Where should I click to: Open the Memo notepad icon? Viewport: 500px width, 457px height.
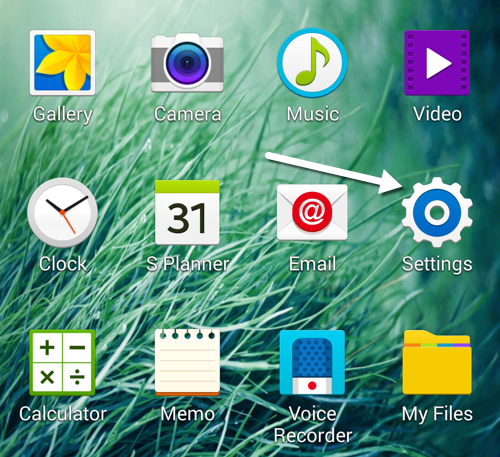pos(187,362)
